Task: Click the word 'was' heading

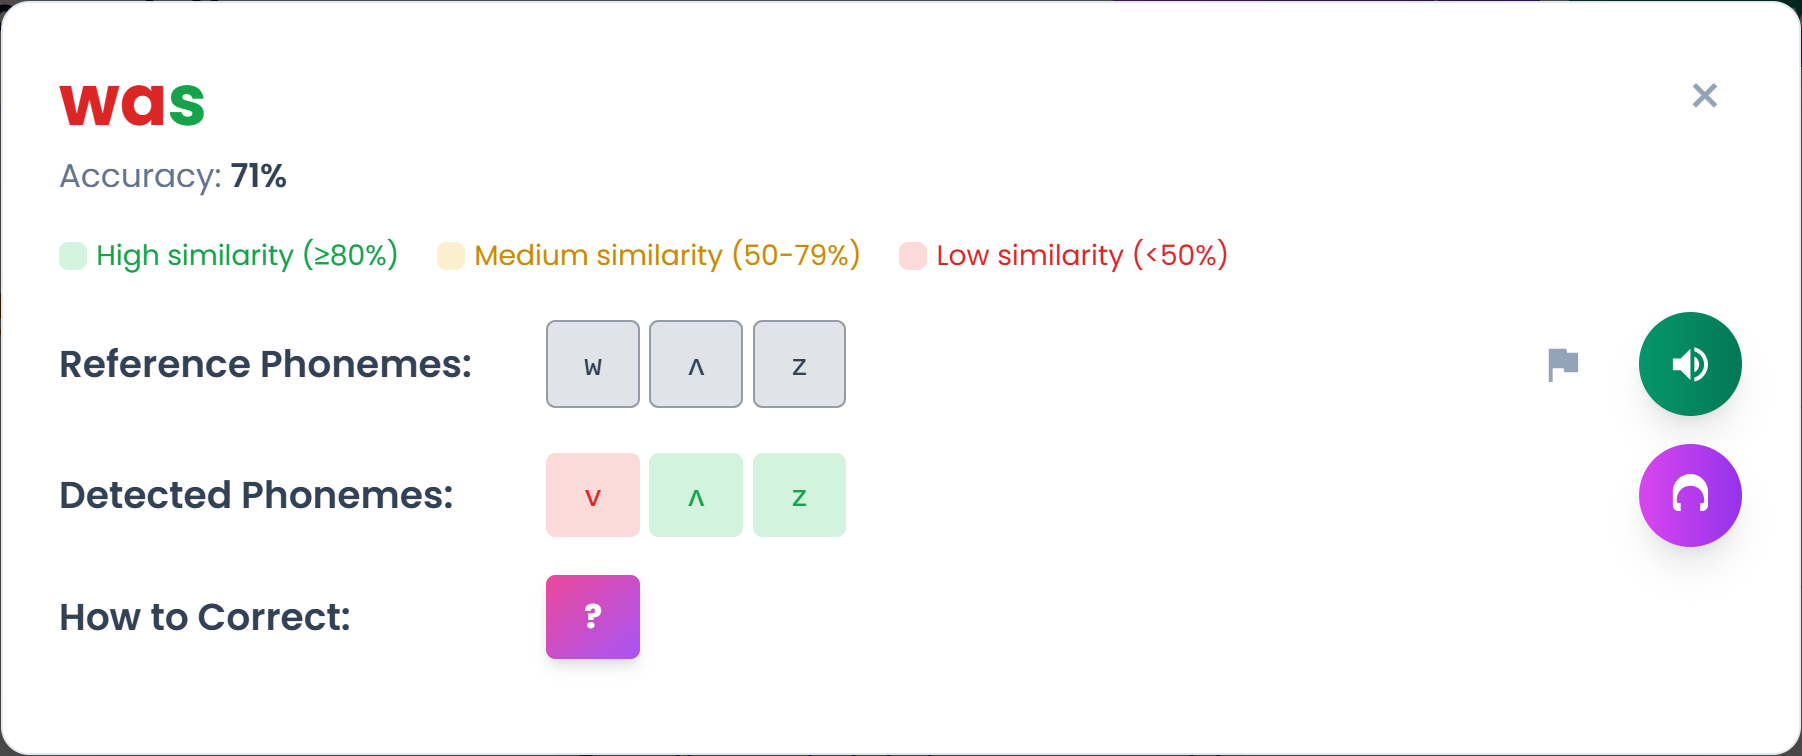Action: pos(132,103)
